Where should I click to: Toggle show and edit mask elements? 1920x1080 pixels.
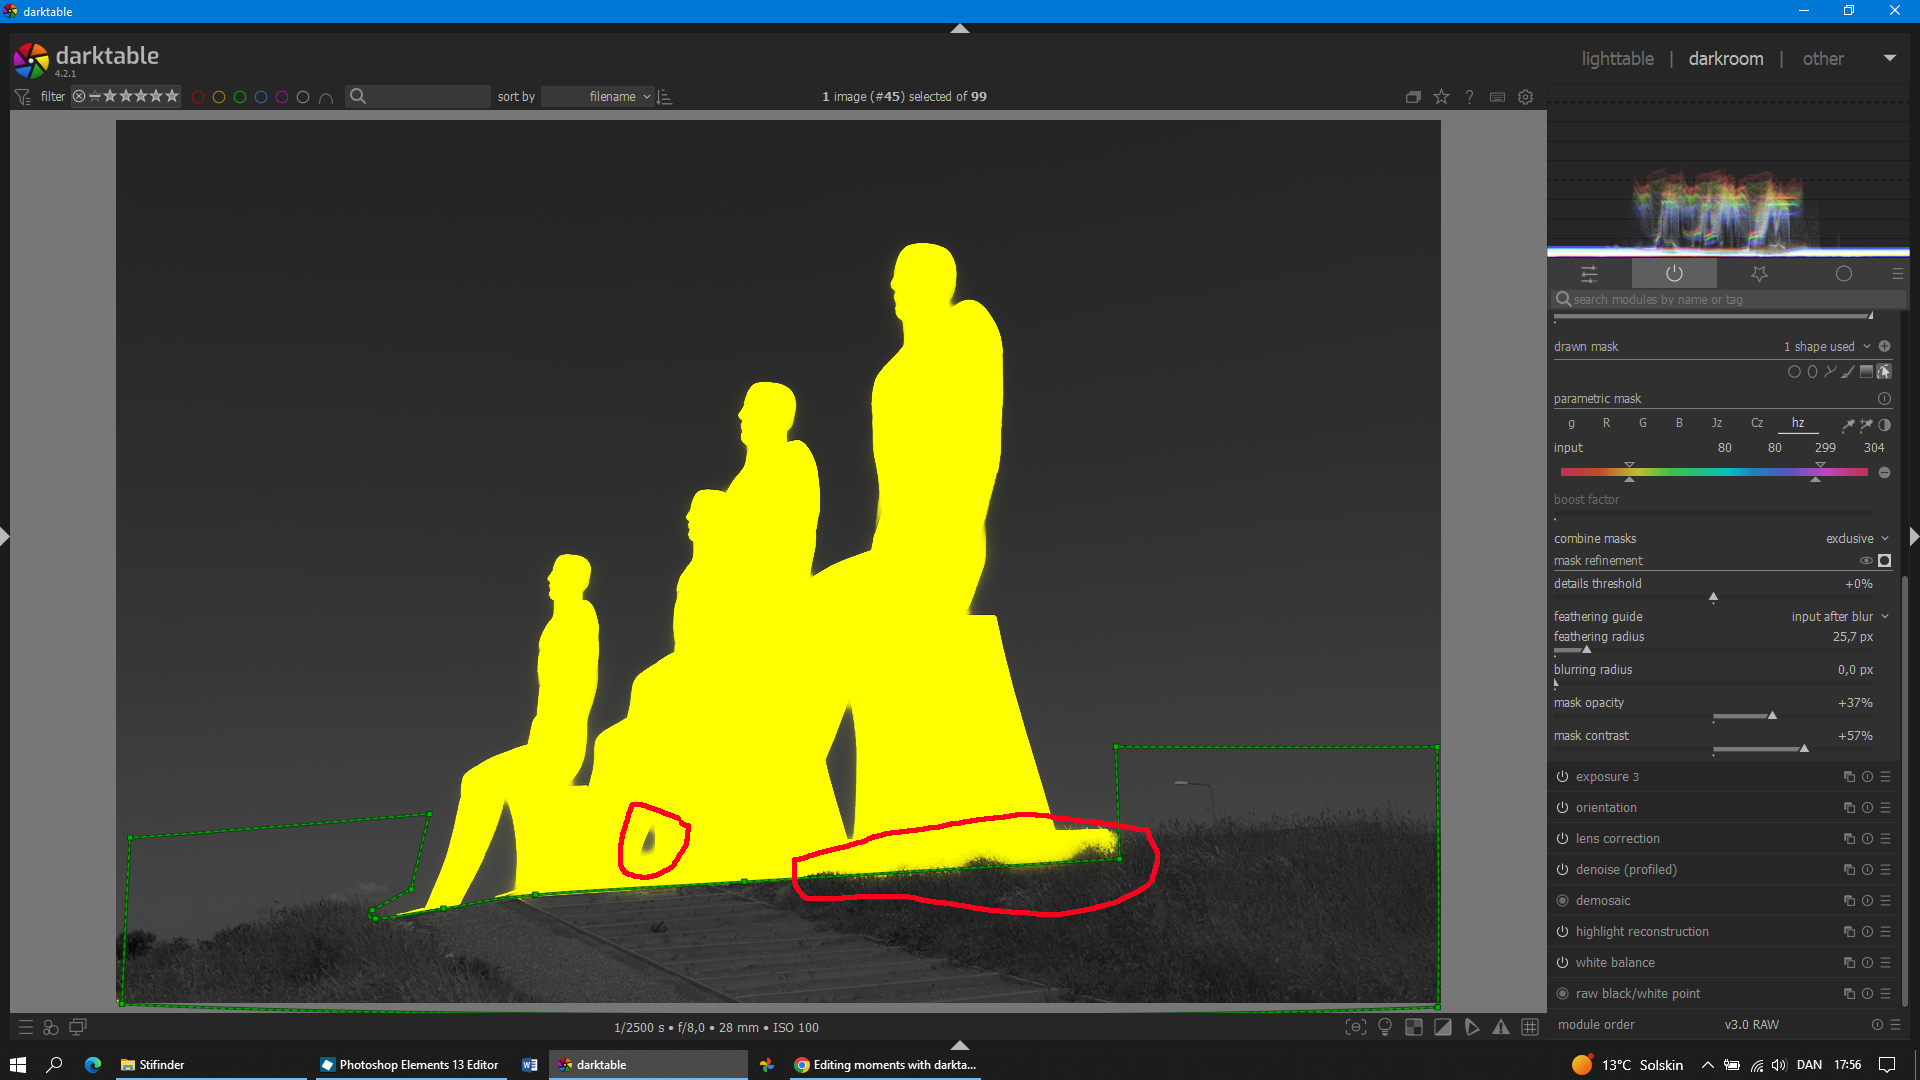pos(1884,372)
